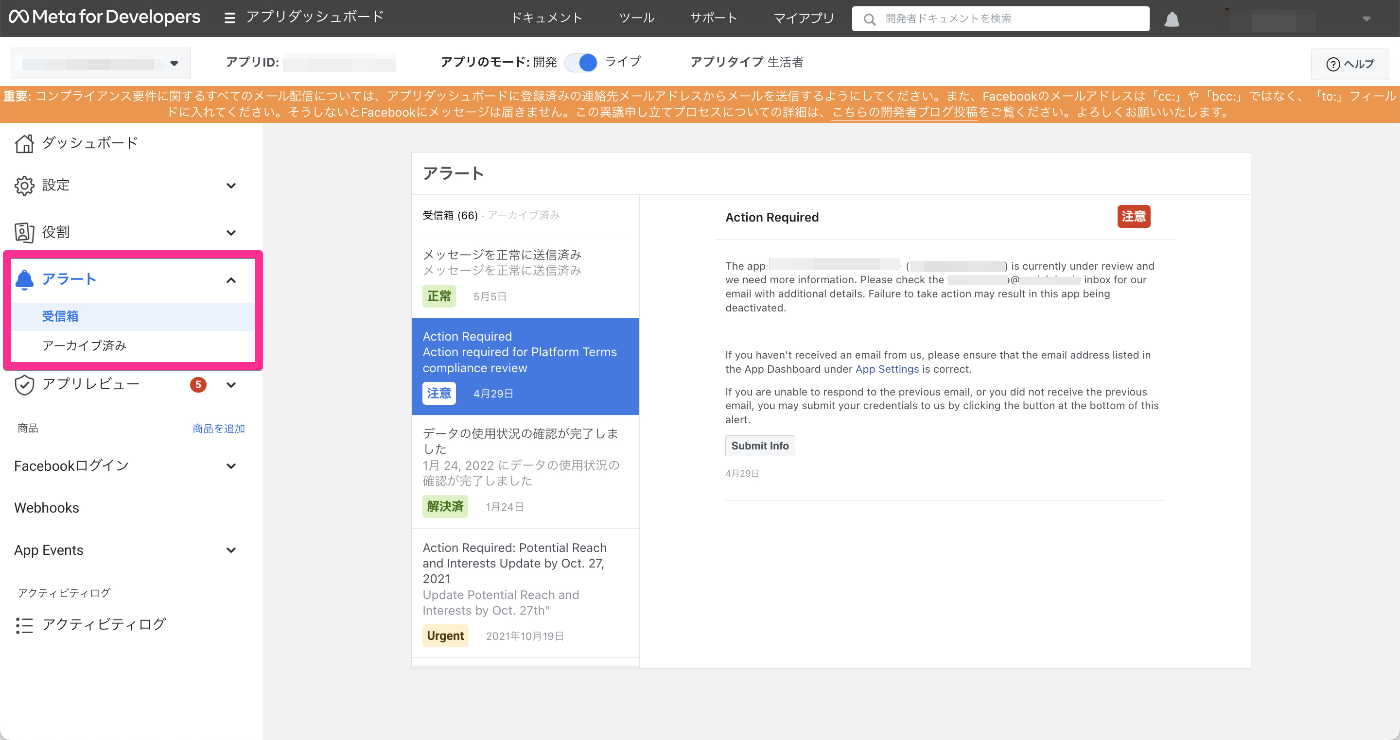Image resolution: width=1400 pixels, height=740 pixels.
Task: Click the 商品を追加 link
Action: (219, 428)
